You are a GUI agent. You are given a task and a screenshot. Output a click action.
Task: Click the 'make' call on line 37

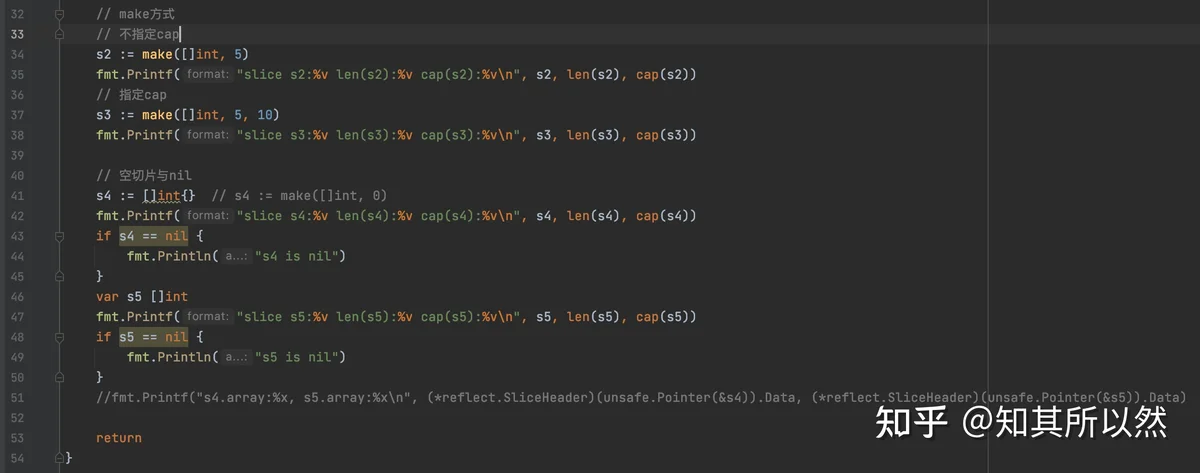tap(157, 115)
